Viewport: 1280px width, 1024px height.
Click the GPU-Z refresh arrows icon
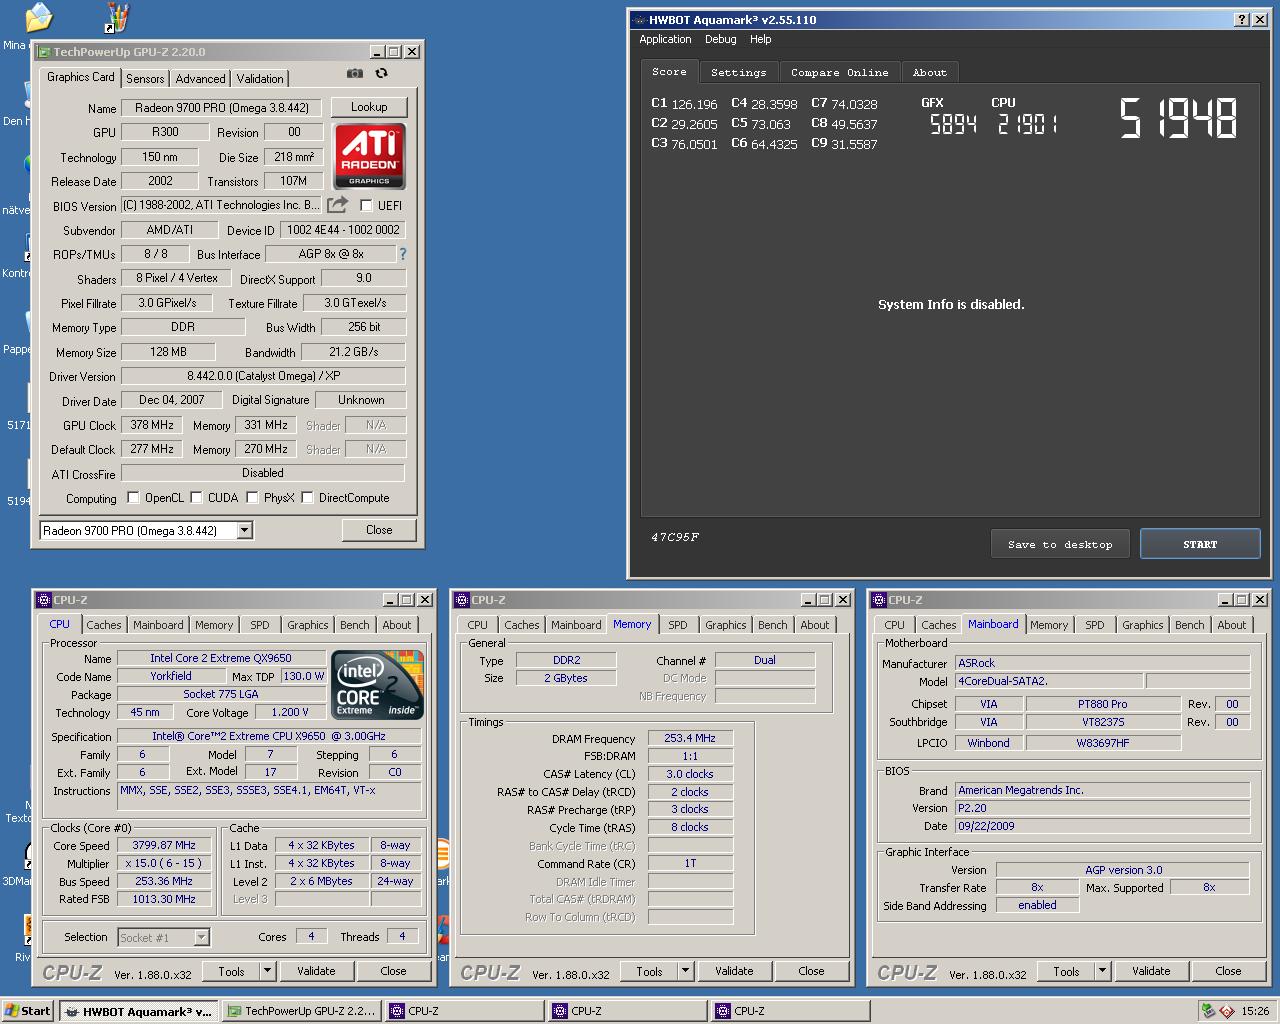pyautogui.click(x=381, y=73)
